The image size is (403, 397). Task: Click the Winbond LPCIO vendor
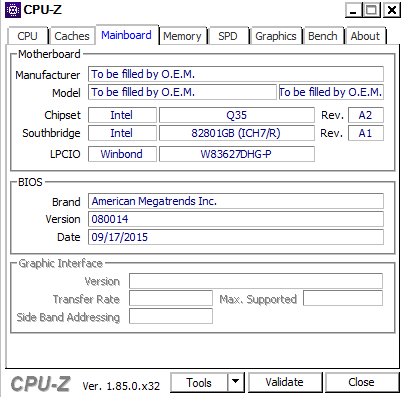tap(122, 154)
